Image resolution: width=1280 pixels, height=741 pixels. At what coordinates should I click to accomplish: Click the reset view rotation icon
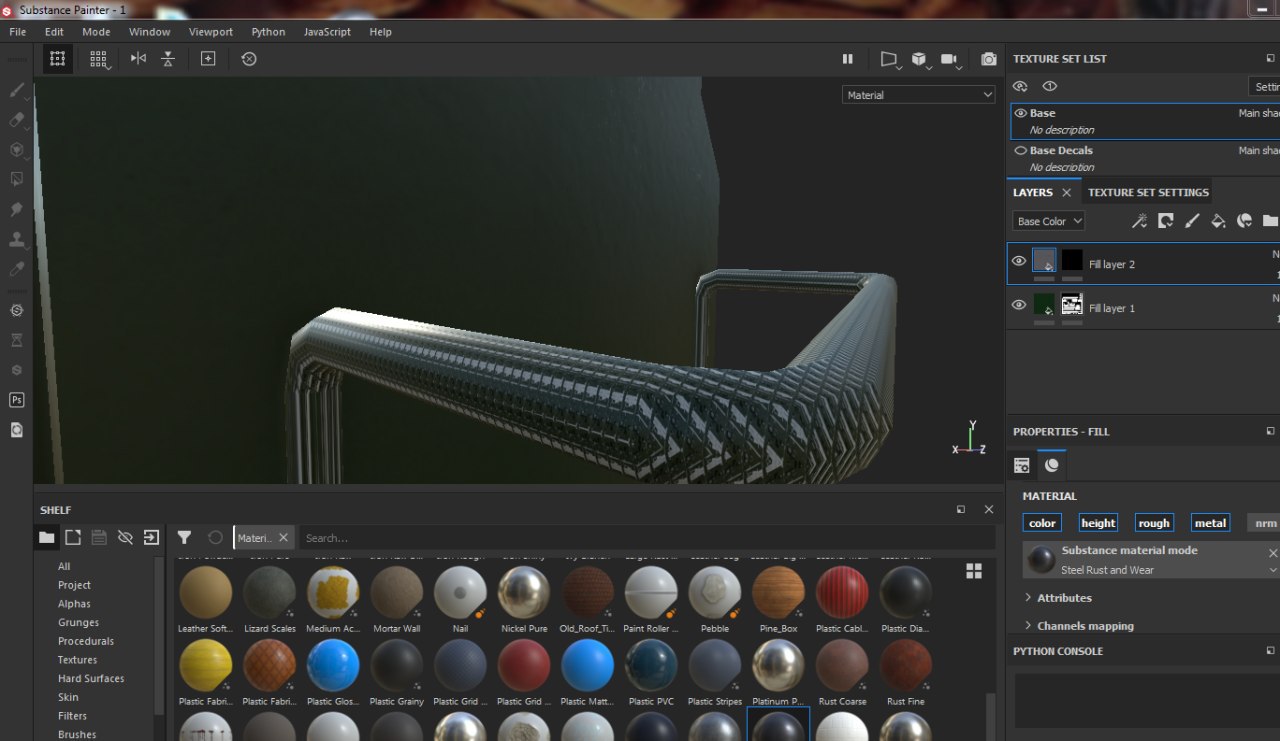coord(249,59)
